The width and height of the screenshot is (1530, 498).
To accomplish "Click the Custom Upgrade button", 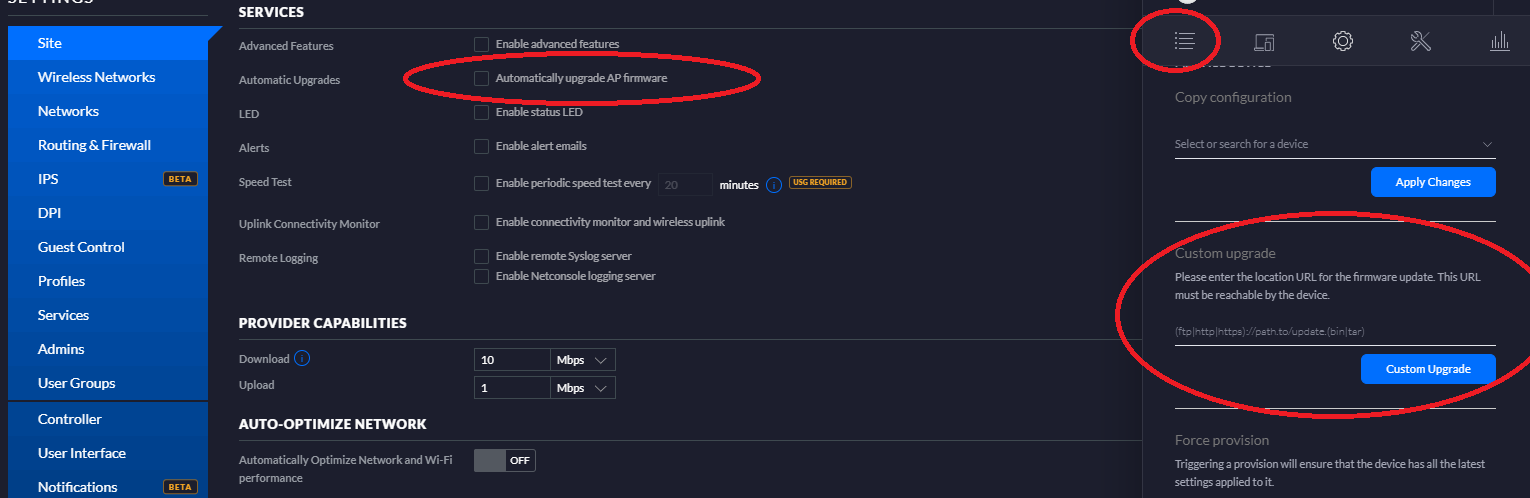I will pyautogui.click(x=1428, y=369).
